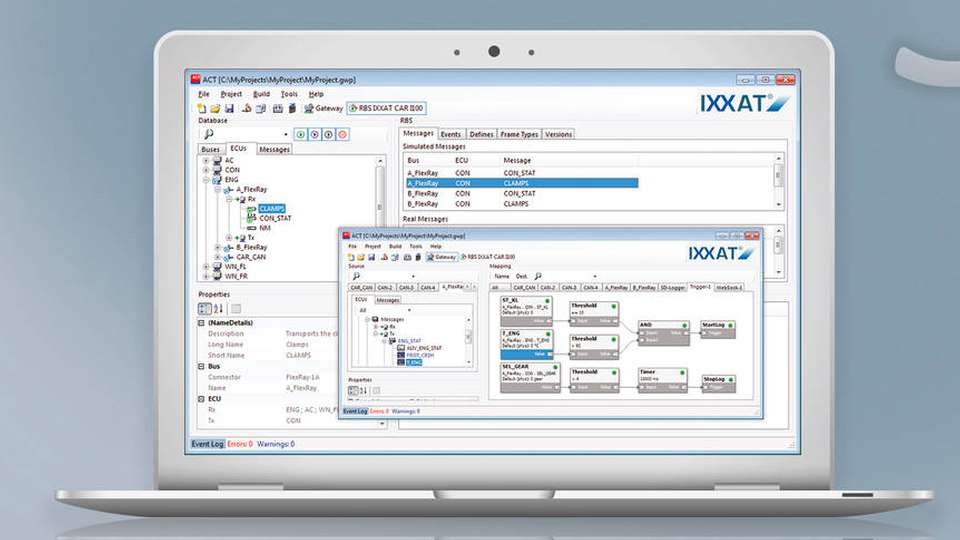Click the property pages icon in back window Properties
The height and width of the screenshot is (540, 960).
[236, 309]
